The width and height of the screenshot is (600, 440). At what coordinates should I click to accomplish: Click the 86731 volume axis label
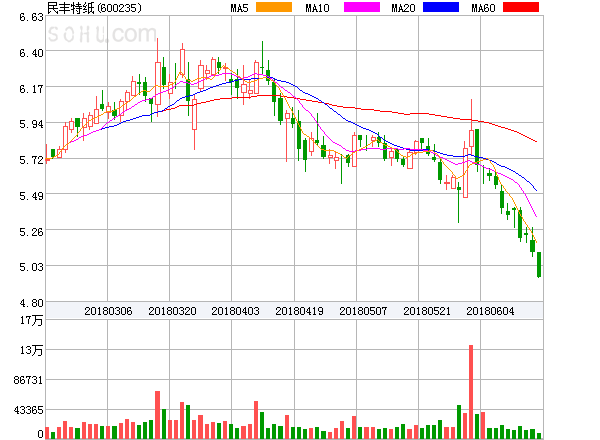(x=27, y=381)
